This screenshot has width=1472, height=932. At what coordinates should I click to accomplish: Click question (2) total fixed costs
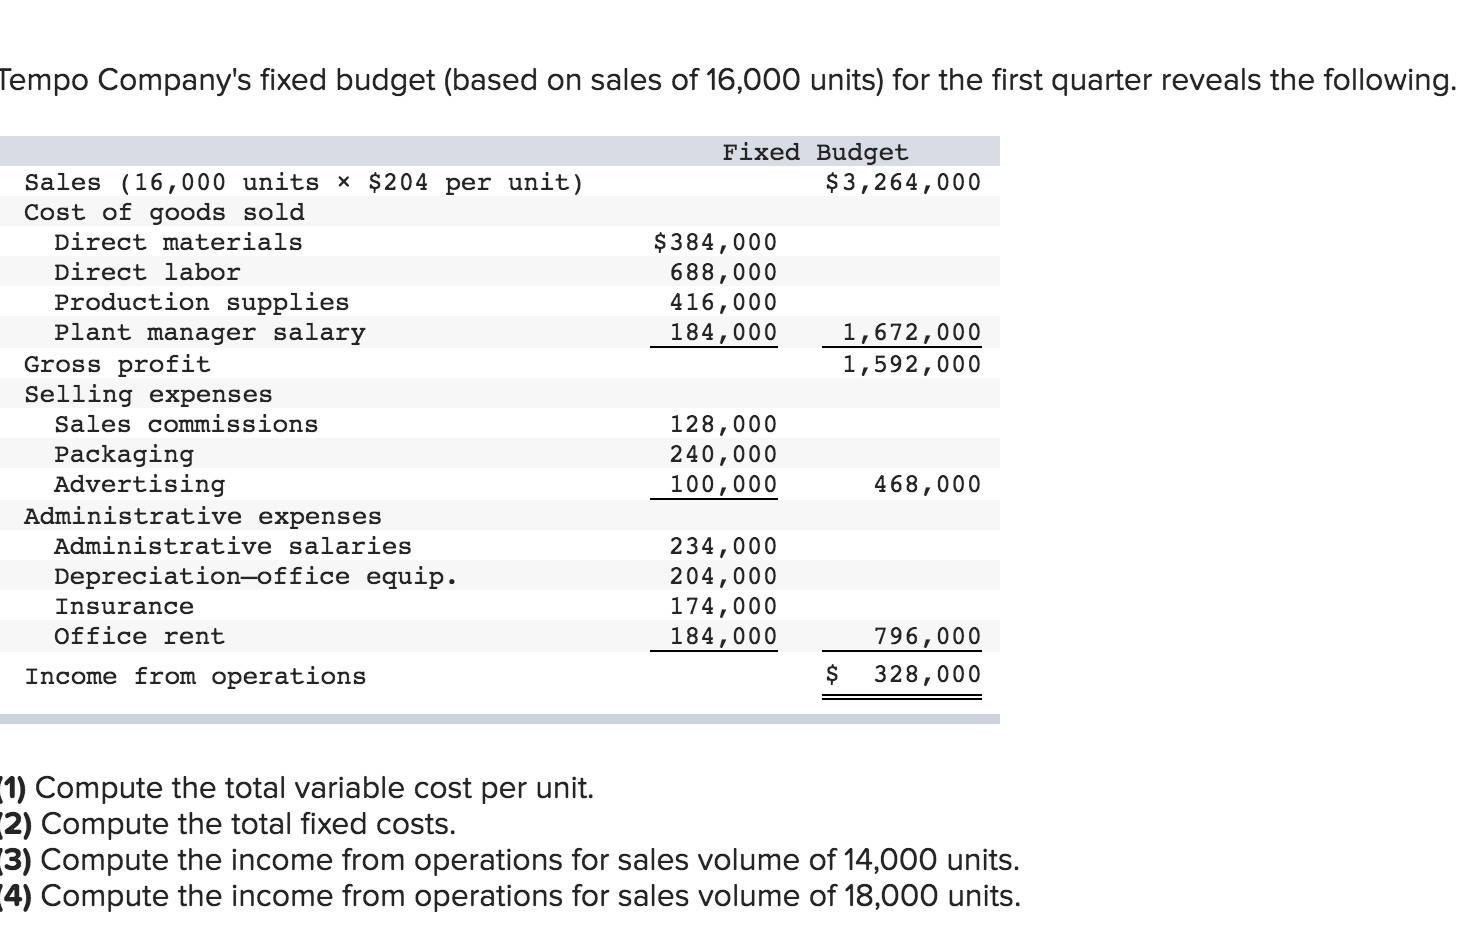(x=228, y=824)
